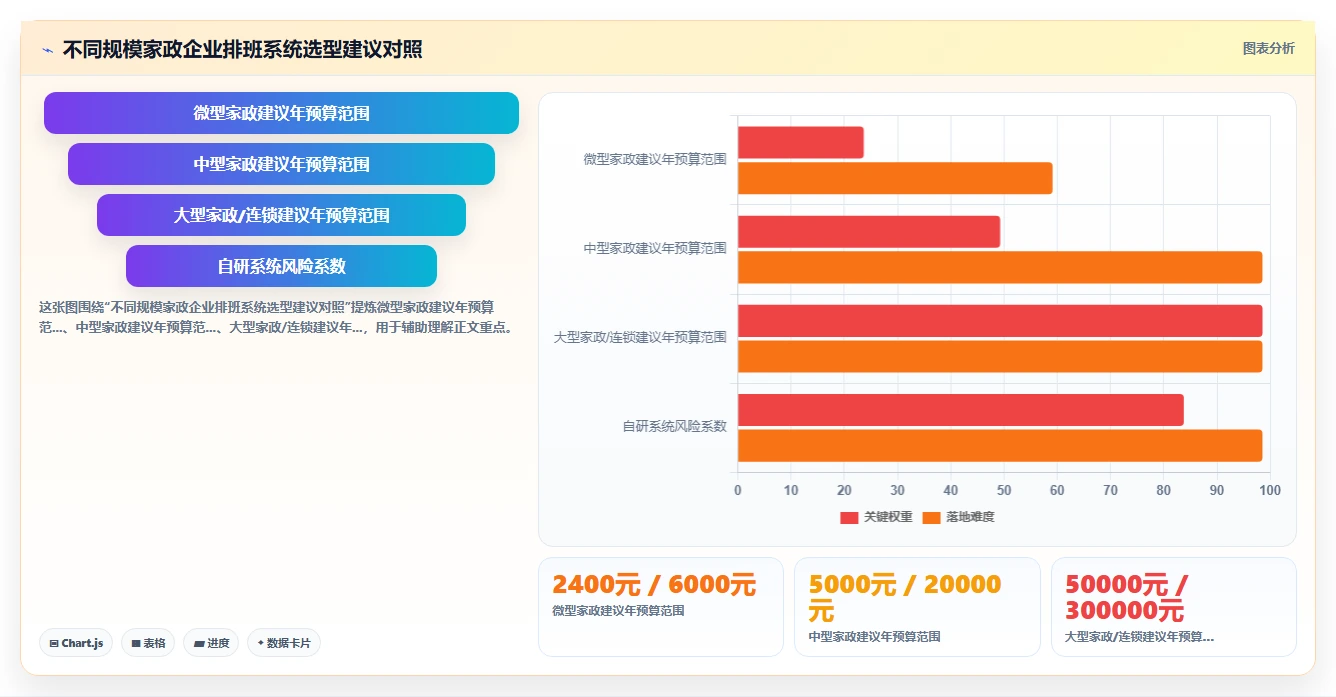Image resolution: width=1336 pixels, height=697 pixels.
Task: Toggle the 落地难度 legend orange swatch
Action: click(932, 517)
